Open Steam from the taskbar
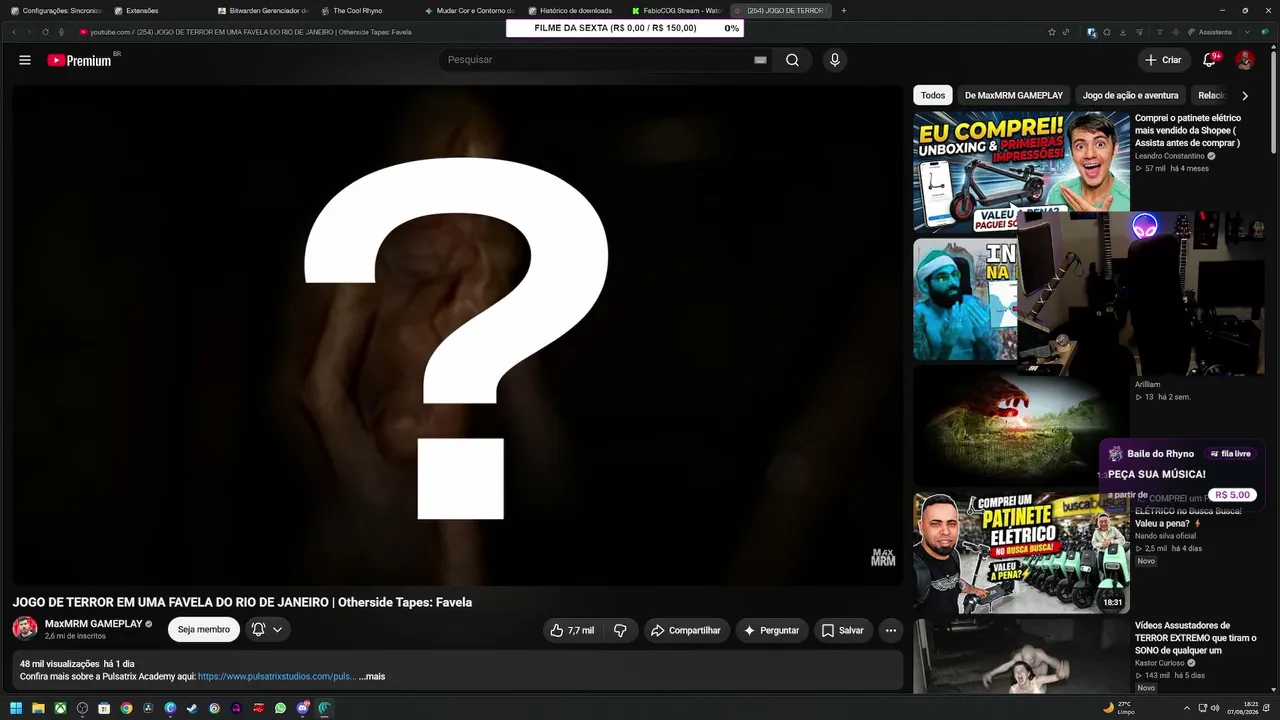Image resolution: width=1280 pixels, height=720 pixels. (x=192, y=708)
